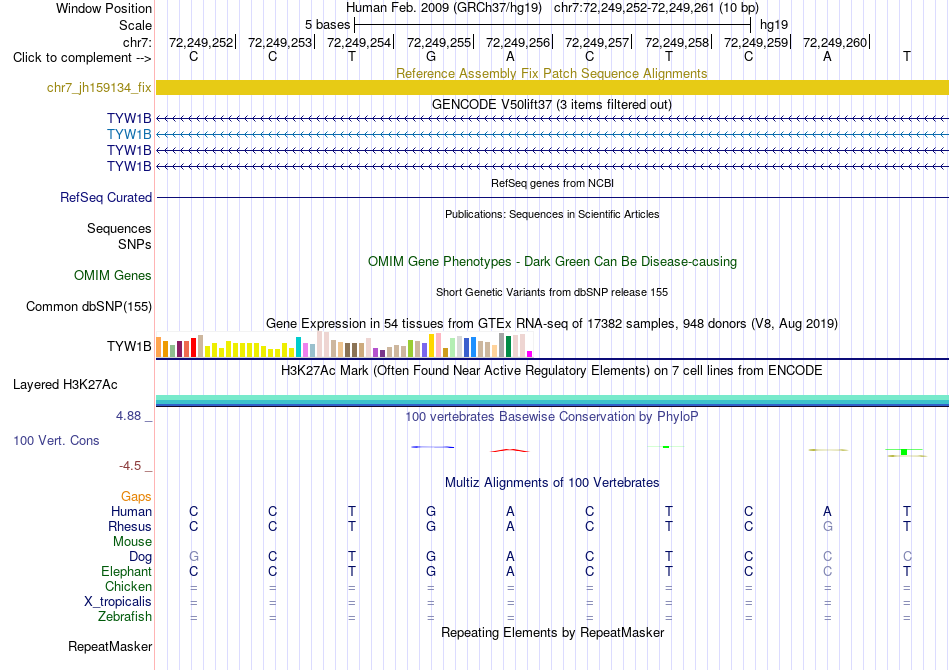Click the Human alignment row label
The width and height of the screenshot is (950, 670).
coord(131,512)
